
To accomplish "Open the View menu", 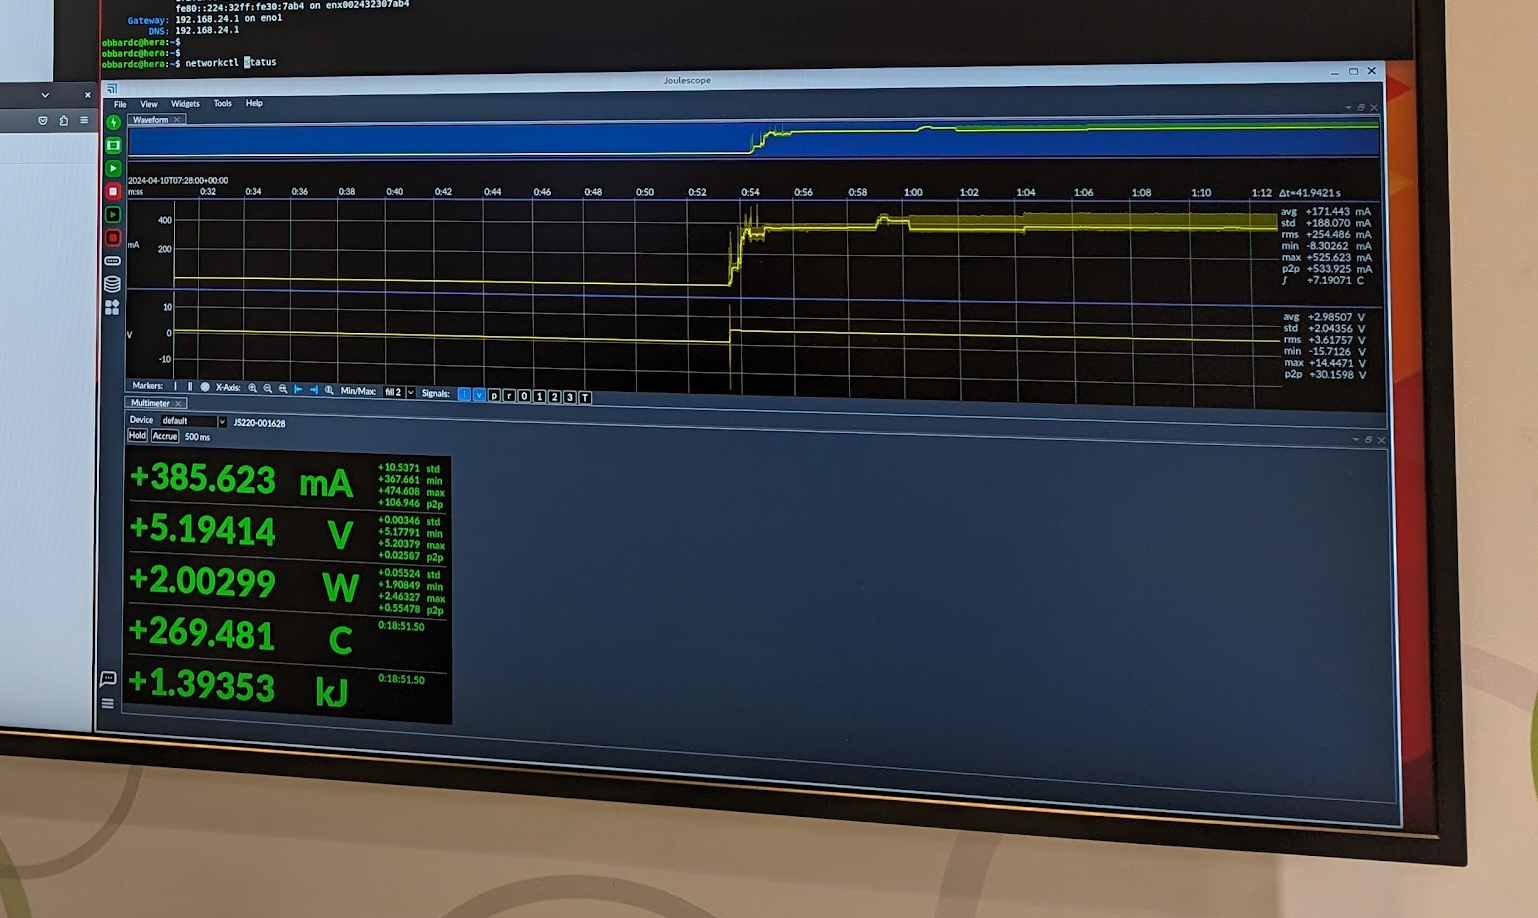I will pyautogui.click(x=149, y=104).
